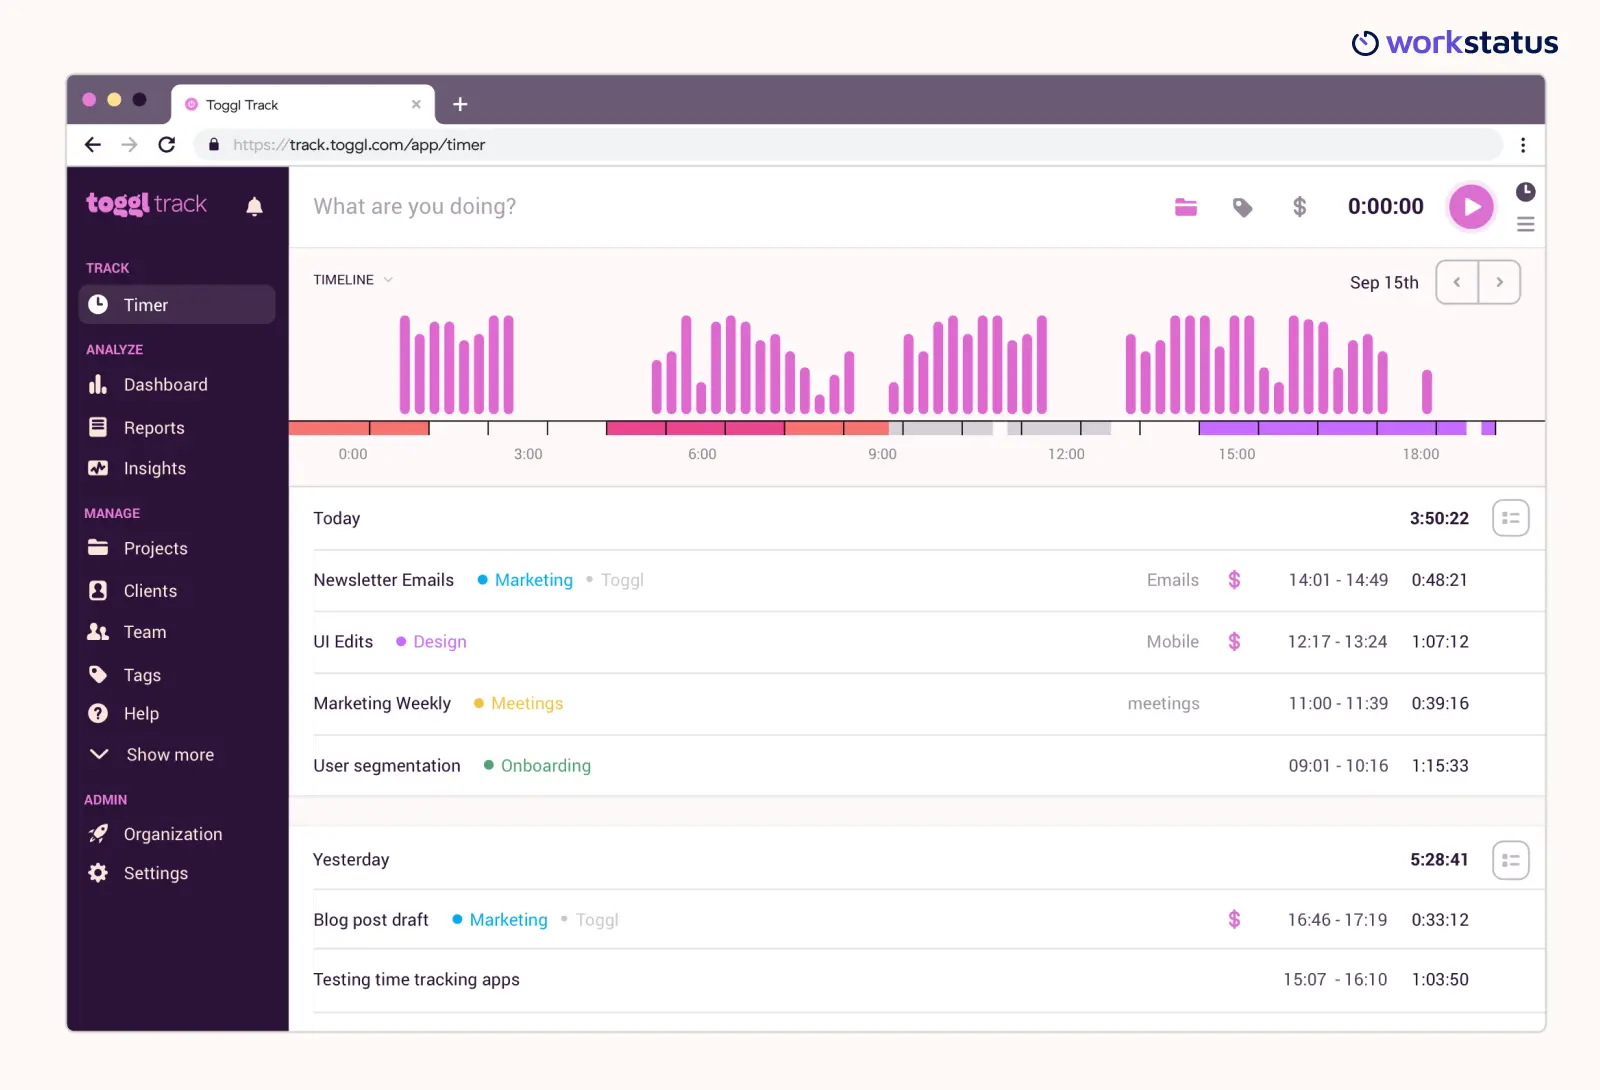This screenshot has width=1600, height=1090.
Task: Add tags using the tag icon
Action: pyautogui.click(x=1242, y=207)
